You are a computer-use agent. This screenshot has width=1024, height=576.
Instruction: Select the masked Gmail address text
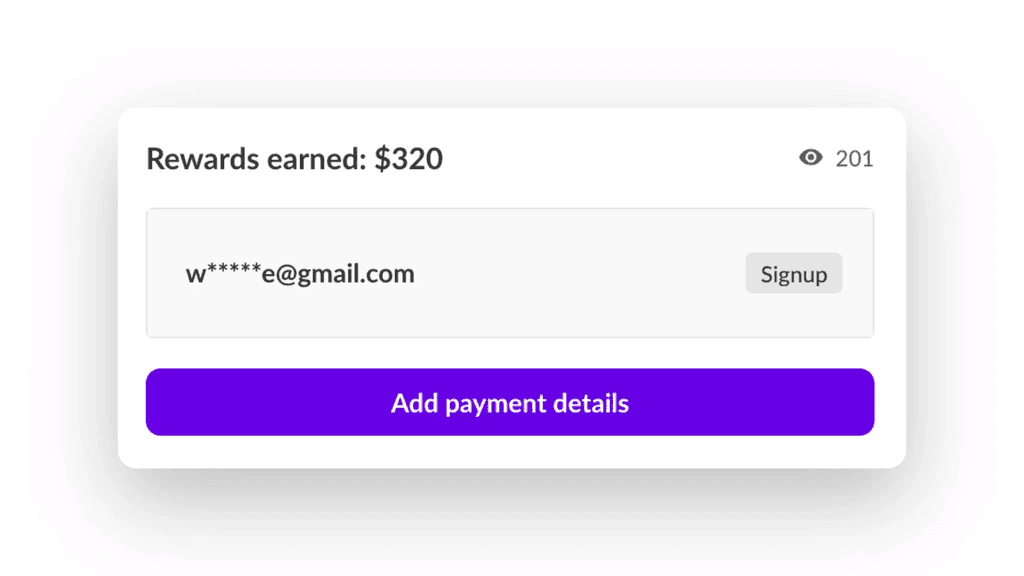(x=300, y=274)
